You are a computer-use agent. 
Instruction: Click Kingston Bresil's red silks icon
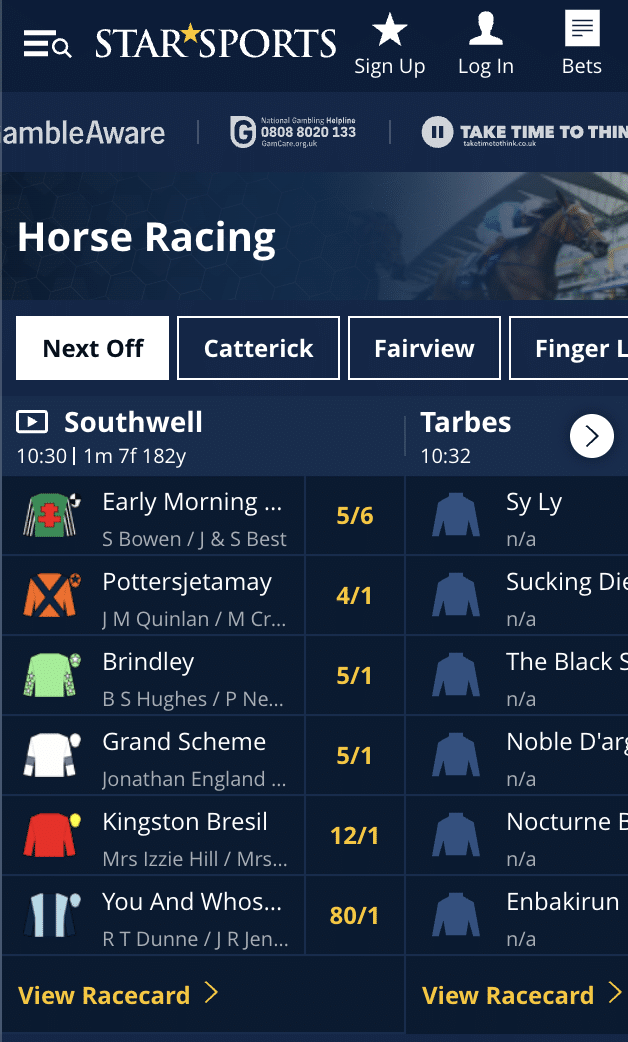click(51, 835)
